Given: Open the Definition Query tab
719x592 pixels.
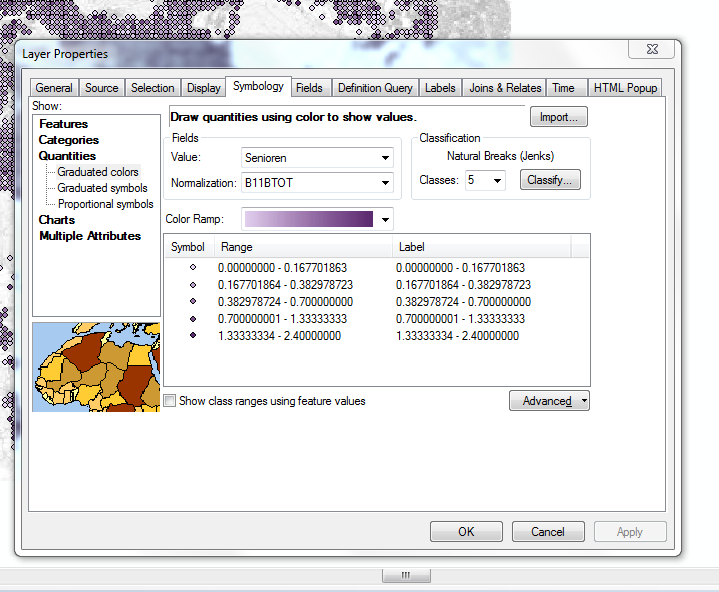Looking at the screenshot, I should (374, 88).
